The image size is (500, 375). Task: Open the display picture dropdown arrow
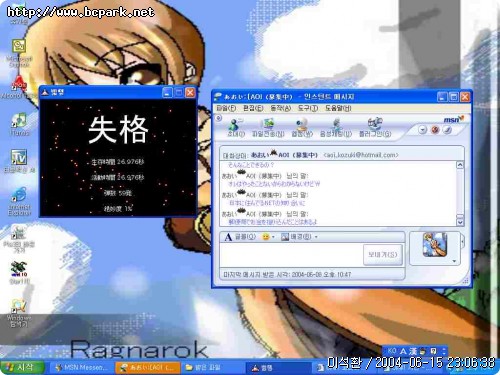[454, 261]
